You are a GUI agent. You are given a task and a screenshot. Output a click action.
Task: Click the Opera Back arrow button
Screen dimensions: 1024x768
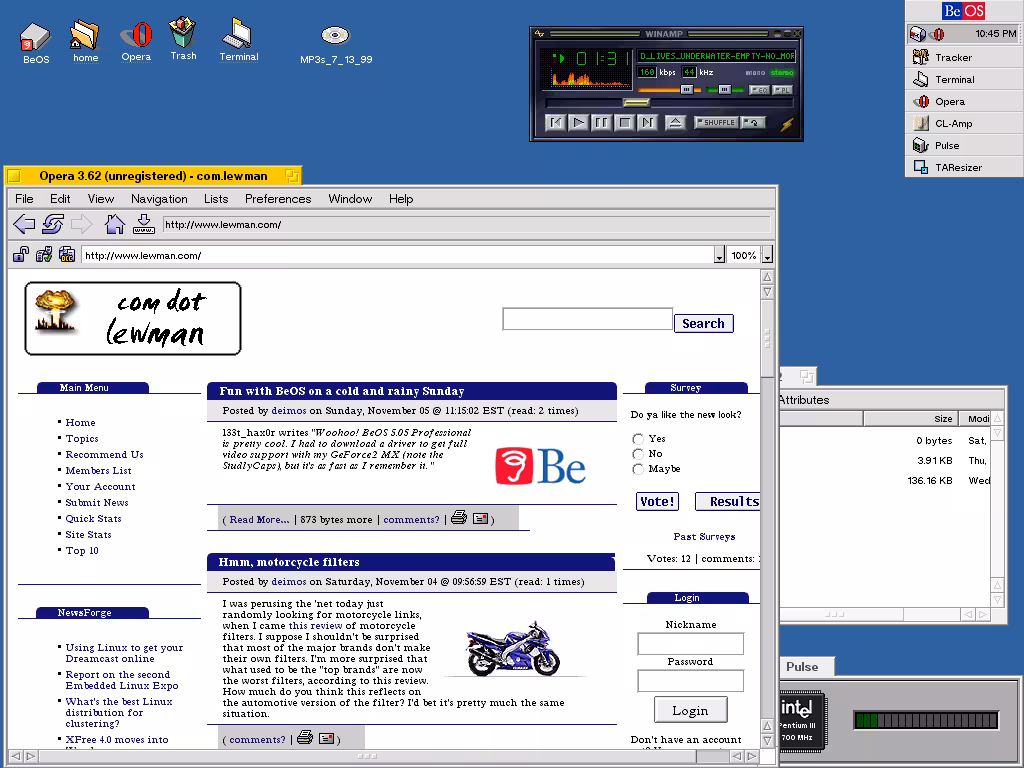tap(24, 224)
